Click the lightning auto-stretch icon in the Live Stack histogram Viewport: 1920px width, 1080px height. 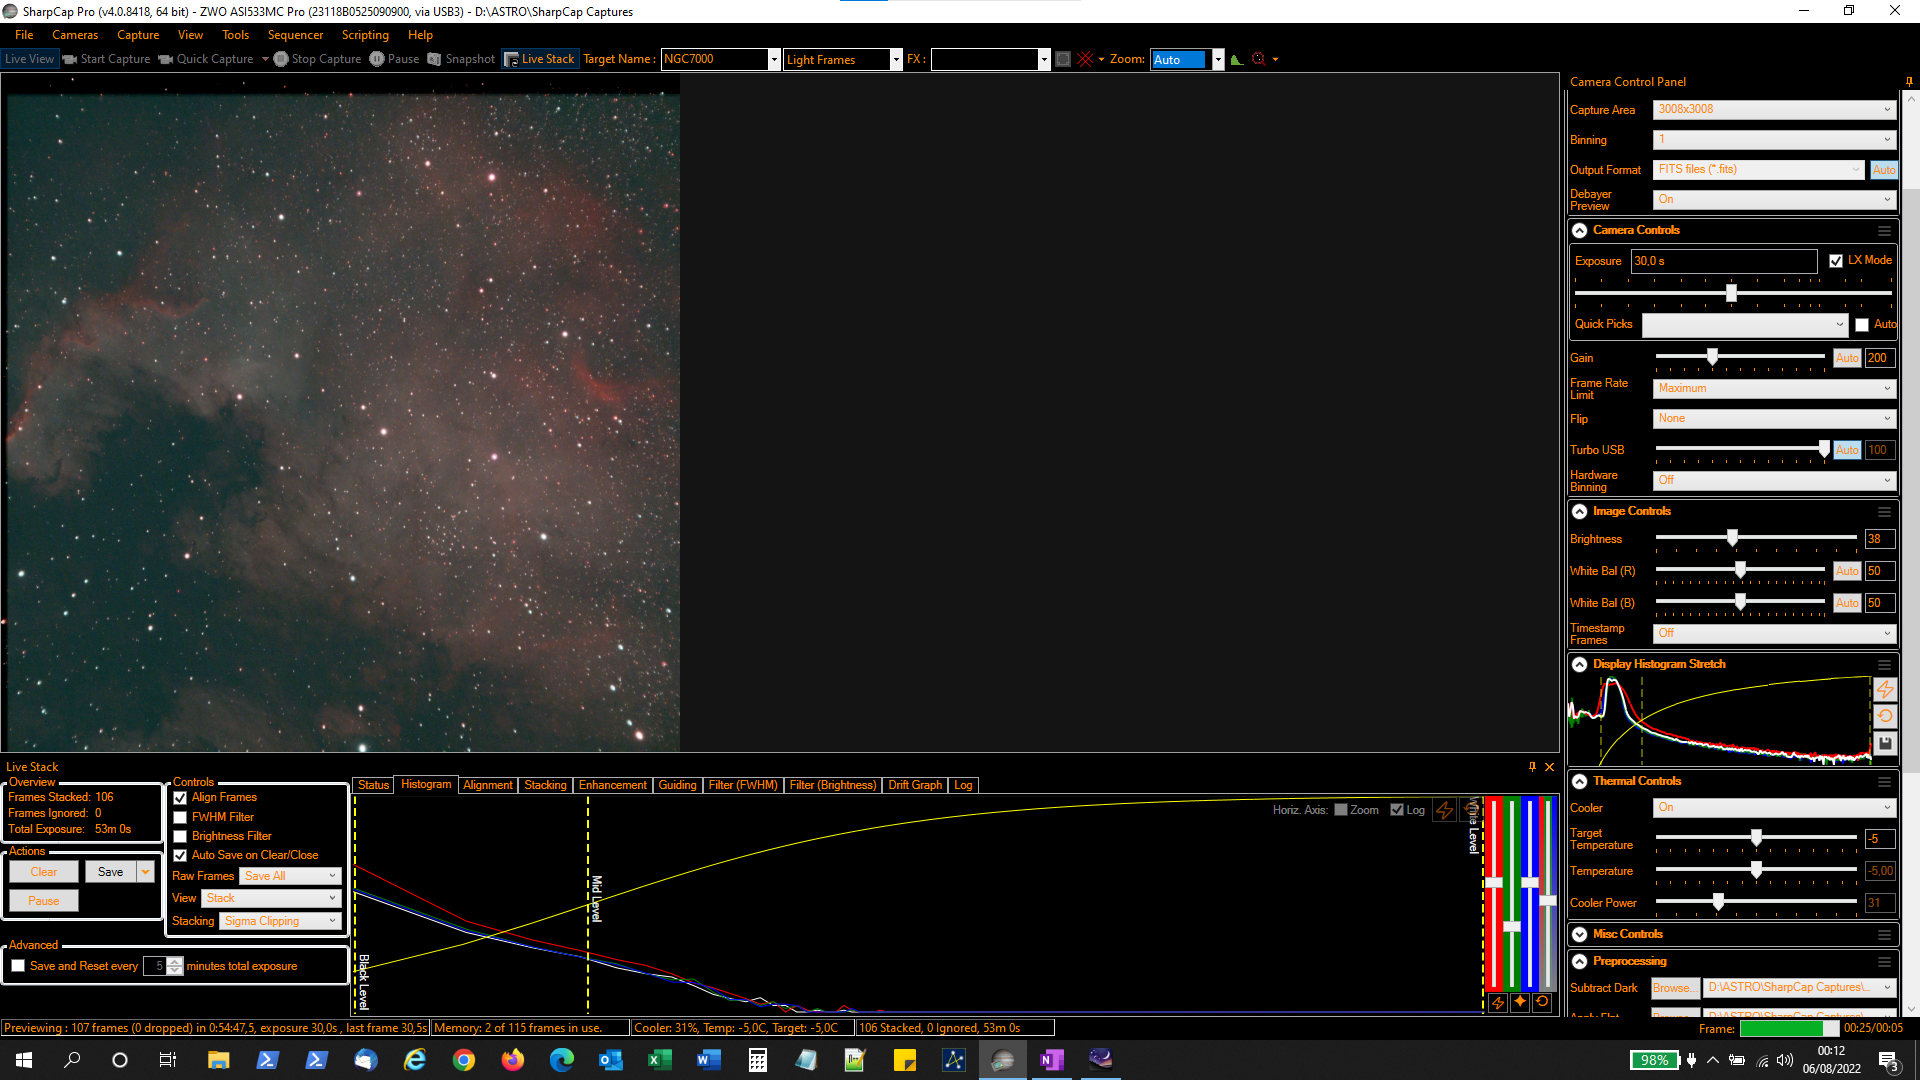coord(1445,810)
